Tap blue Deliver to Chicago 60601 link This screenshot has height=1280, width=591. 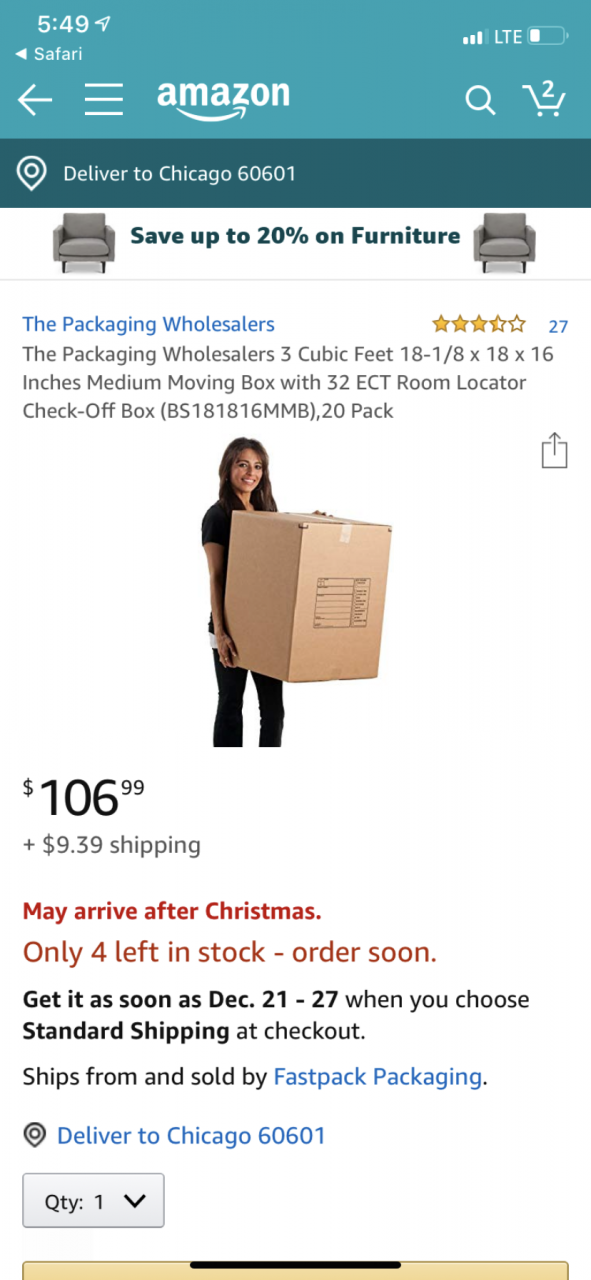[191, 1135]
